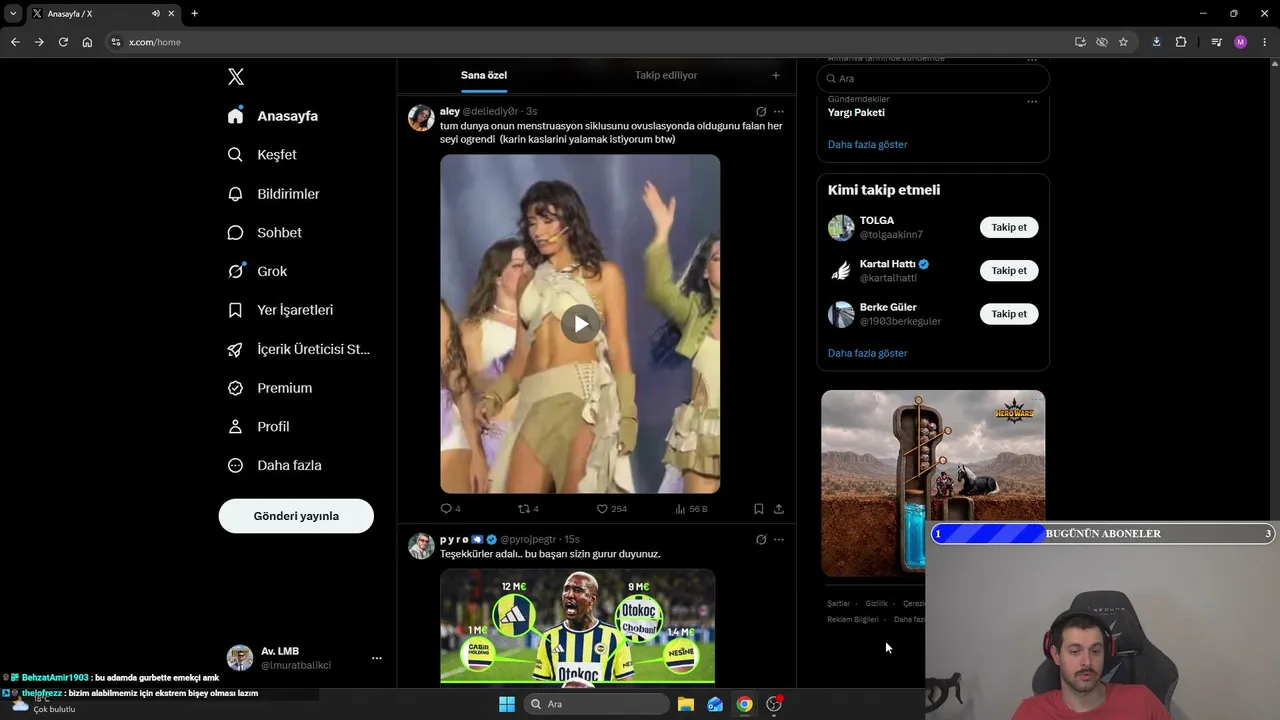Open the Chrome three-dot menu

pos(1265,42)
